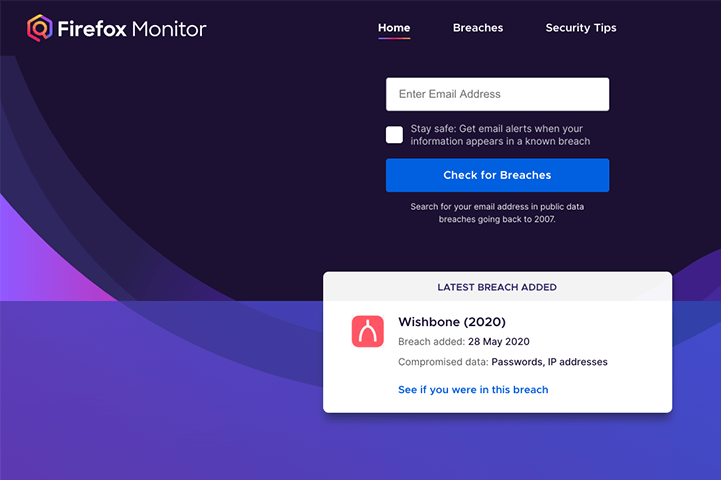The width and height of the screenshot is (721, 480).
Task: Click the '28 May 2020' breach date
Action: pos(499,342)
